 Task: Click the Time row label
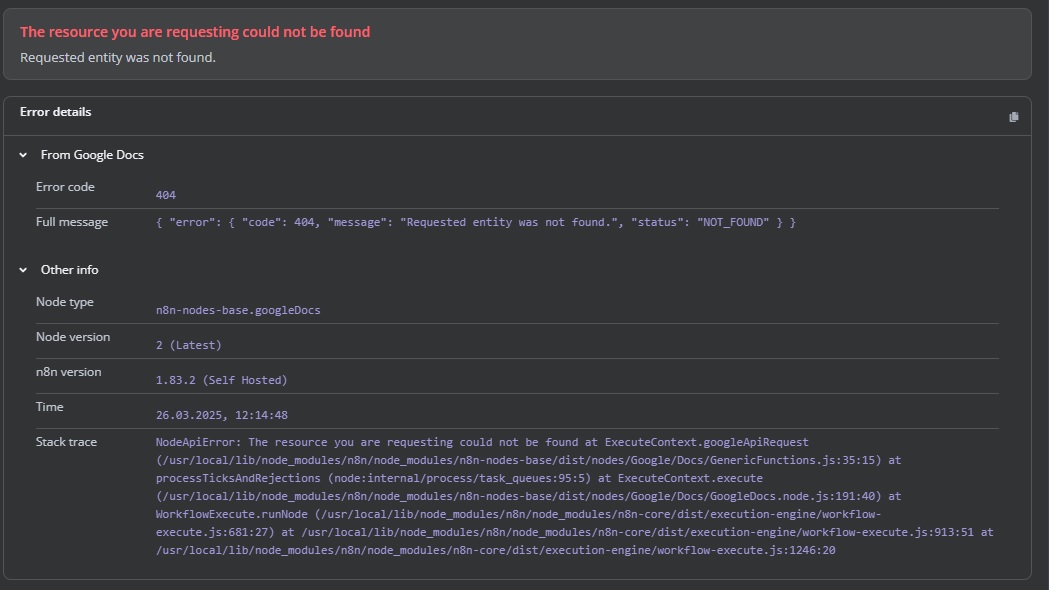click(x=50, y=407)
